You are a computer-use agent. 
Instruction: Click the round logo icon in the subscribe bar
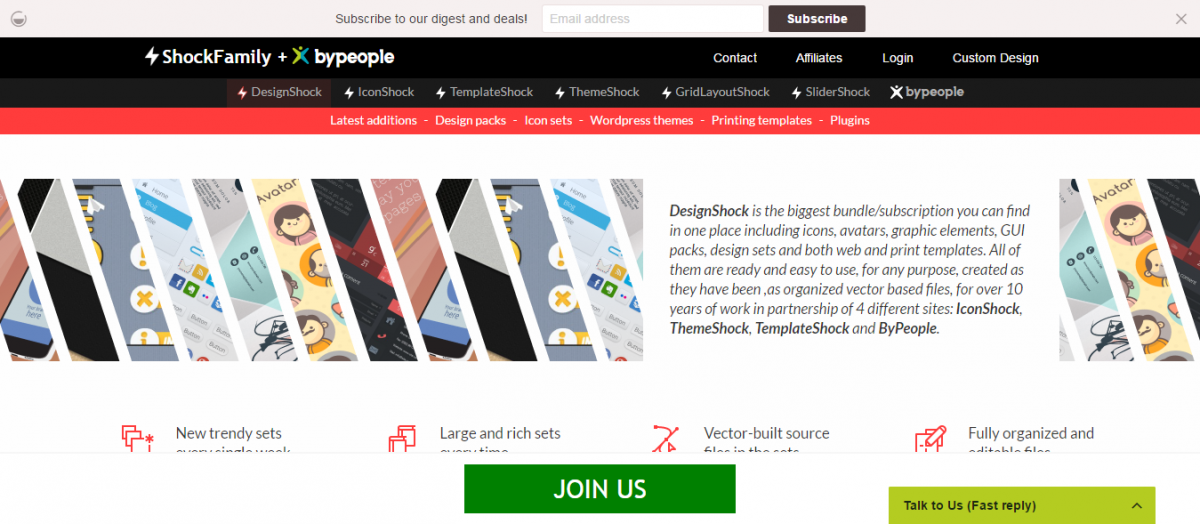18,18
